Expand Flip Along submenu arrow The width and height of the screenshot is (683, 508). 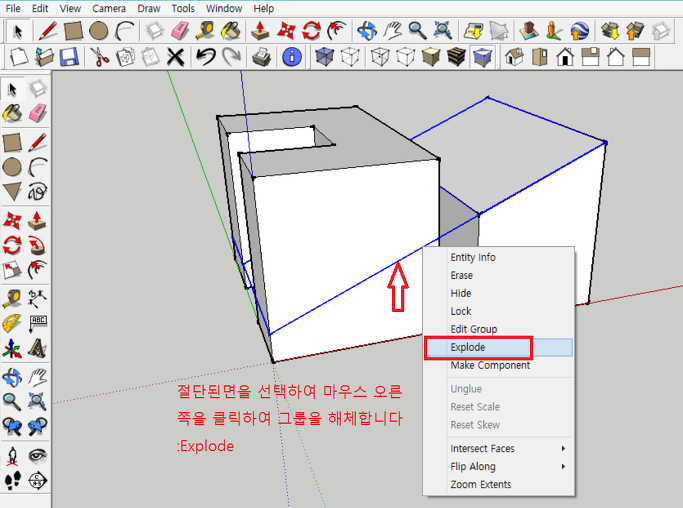563,466
